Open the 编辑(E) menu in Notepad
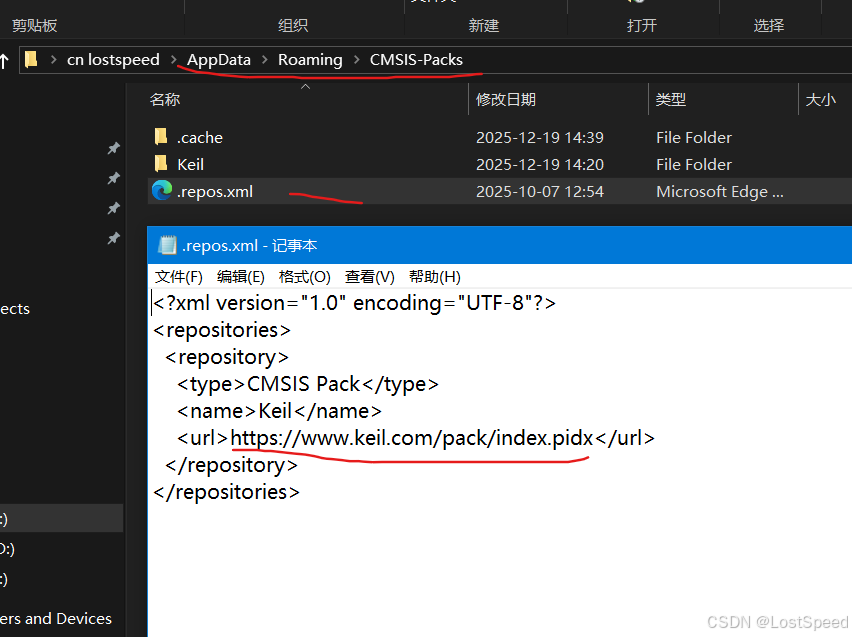This screenshot has height=637, width=852. 241,277
